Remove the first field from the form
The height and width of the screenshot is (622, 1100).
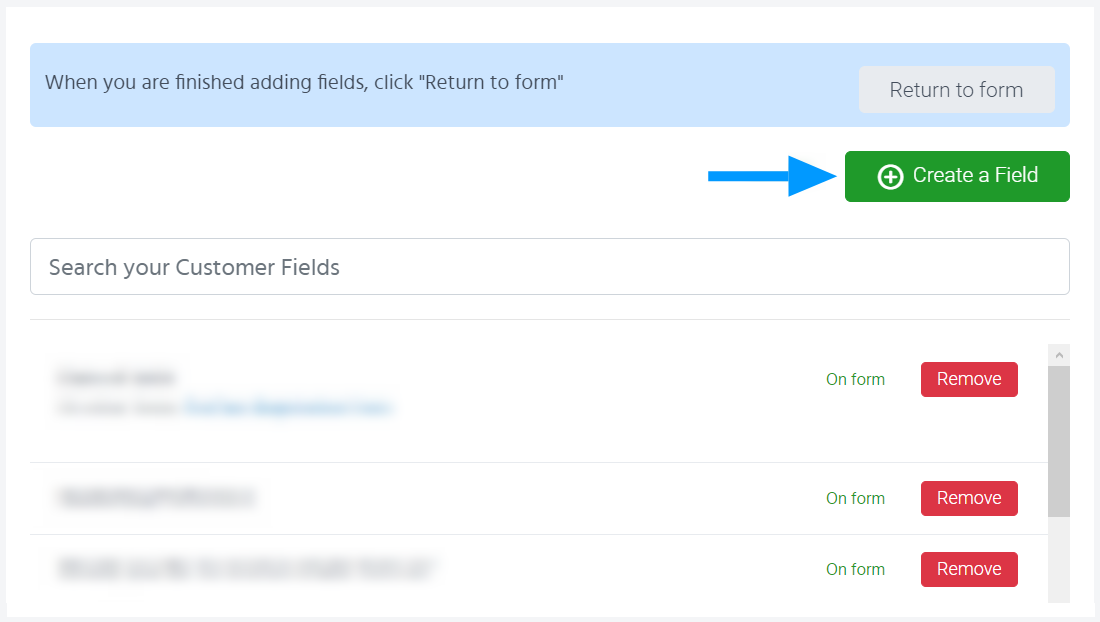coord(969,380)
